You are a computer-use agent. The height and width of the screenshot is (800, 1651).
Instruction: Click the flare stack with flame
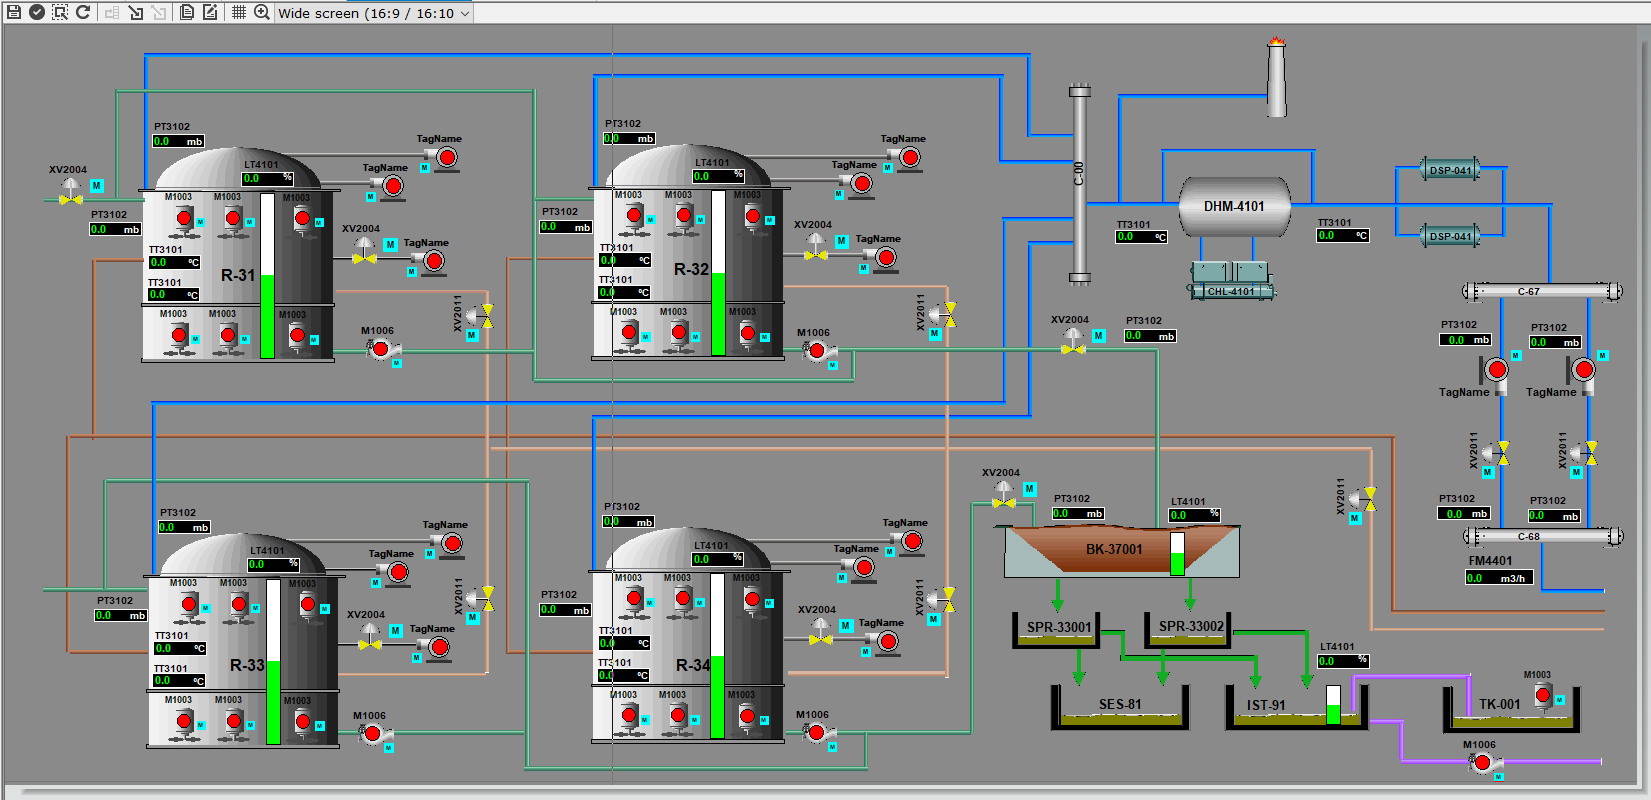[x=1276, y=78]
